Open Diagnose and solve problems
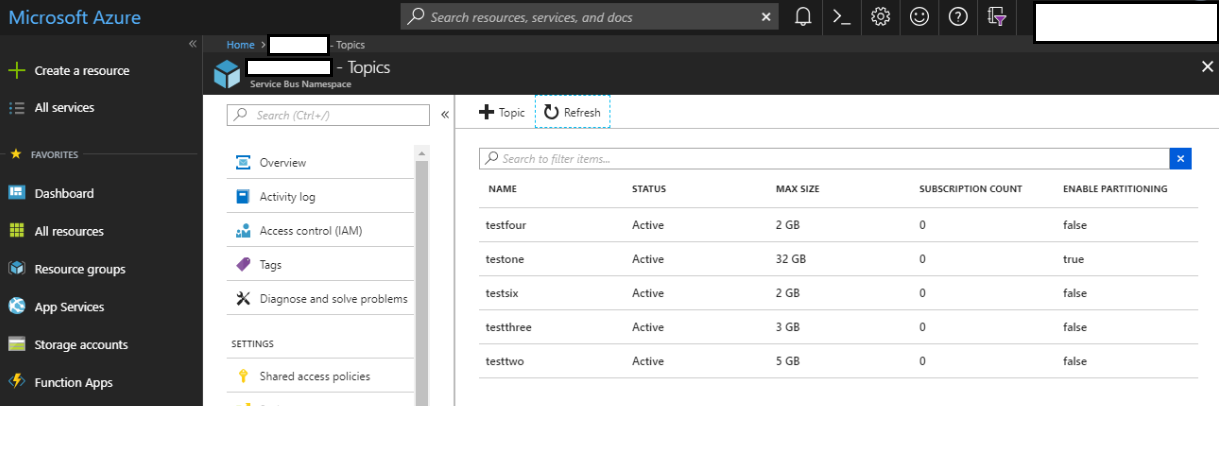This screenshot has width=1219, height=460. (x=320, y=298)
